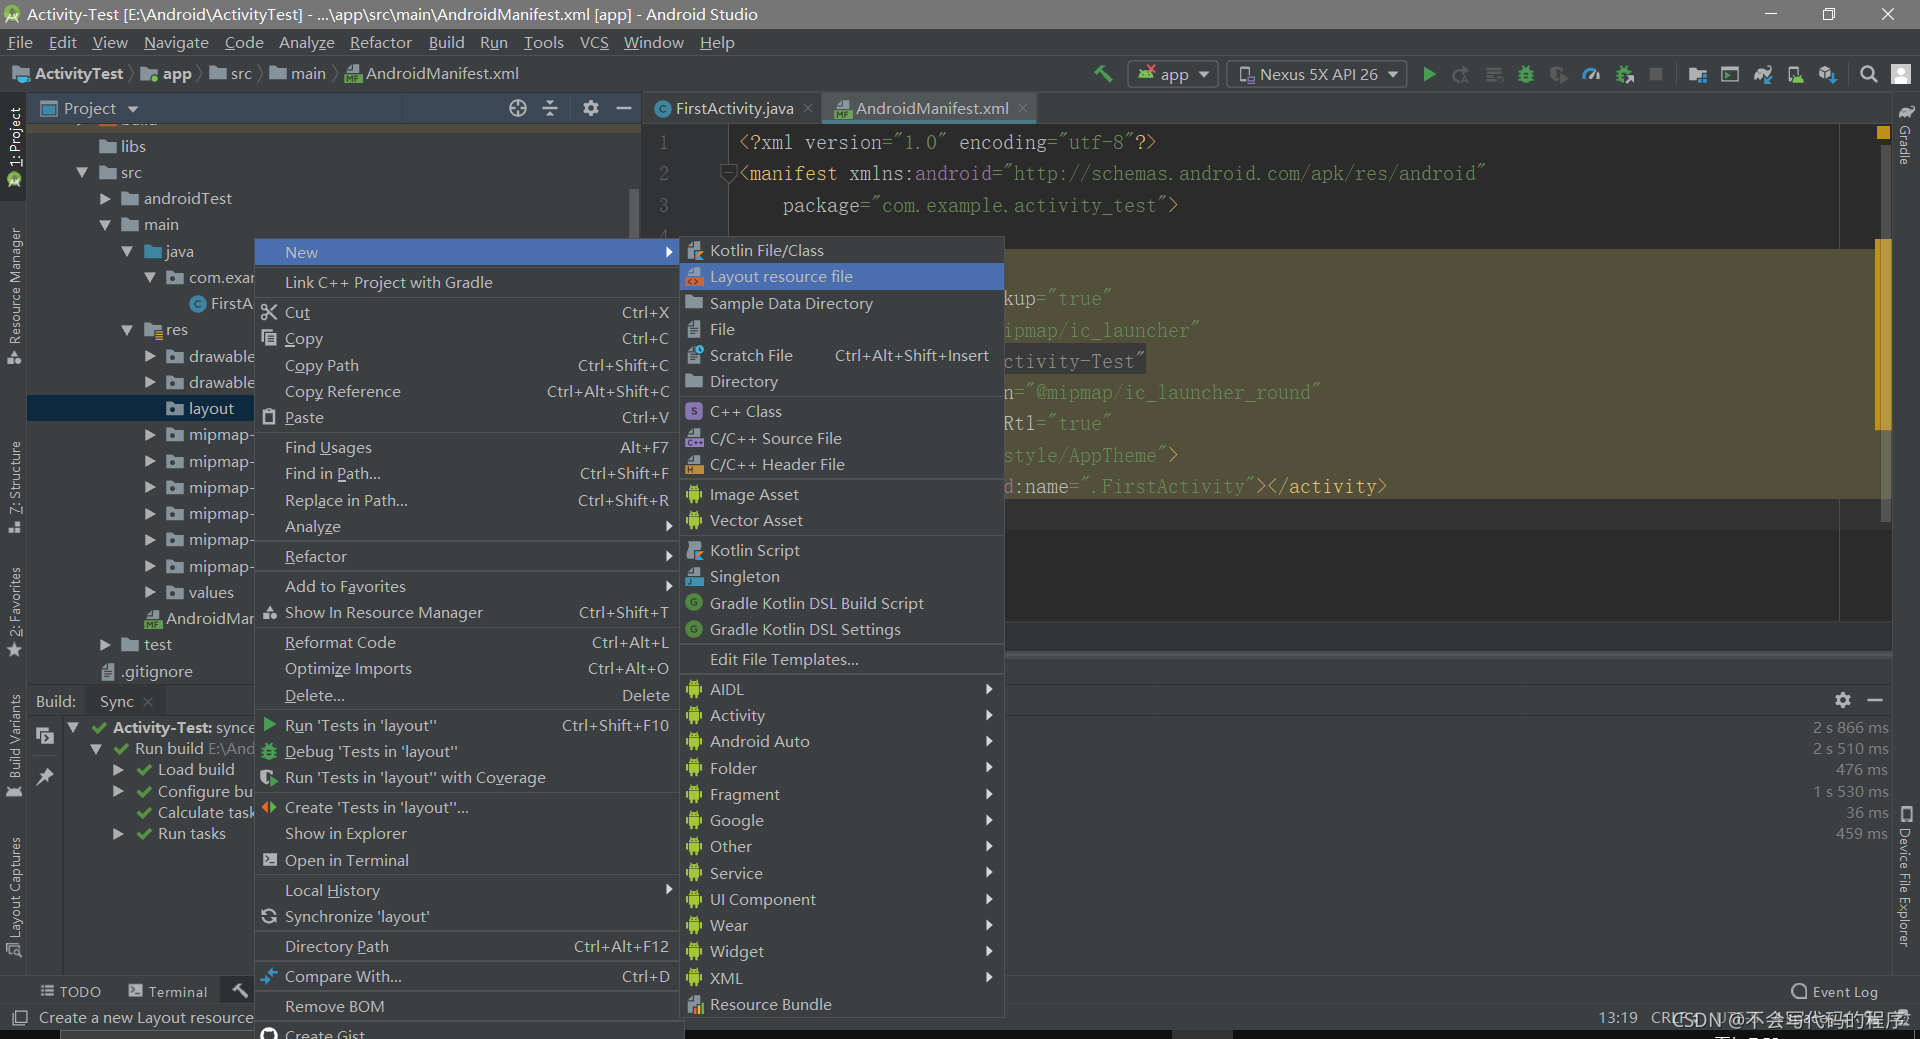Open the Android profiler icon

[x=1591, y=74]
